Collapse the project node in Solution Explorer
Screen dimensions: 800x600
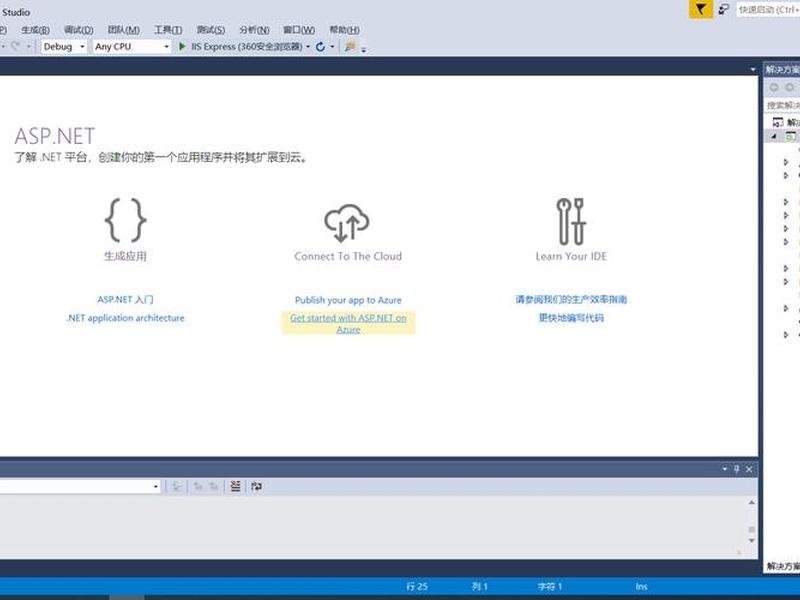(x=774, y=136)
